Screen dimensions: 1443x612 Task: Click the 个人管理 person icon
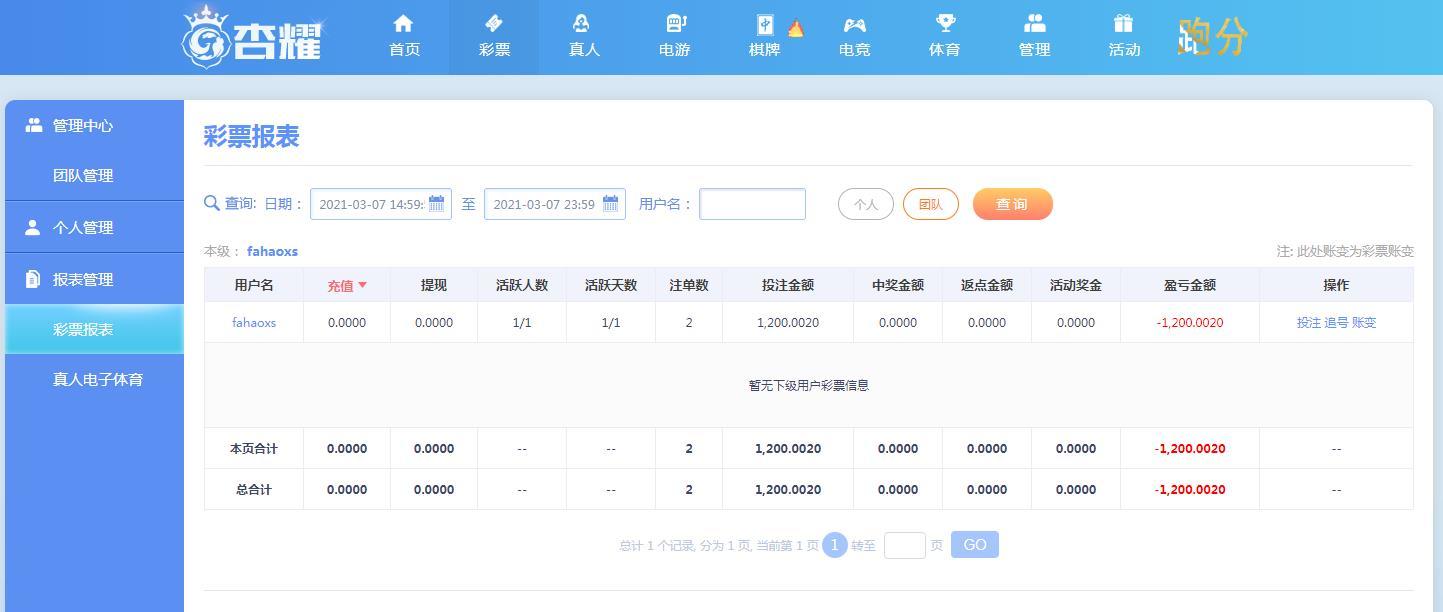coord(33,227)
